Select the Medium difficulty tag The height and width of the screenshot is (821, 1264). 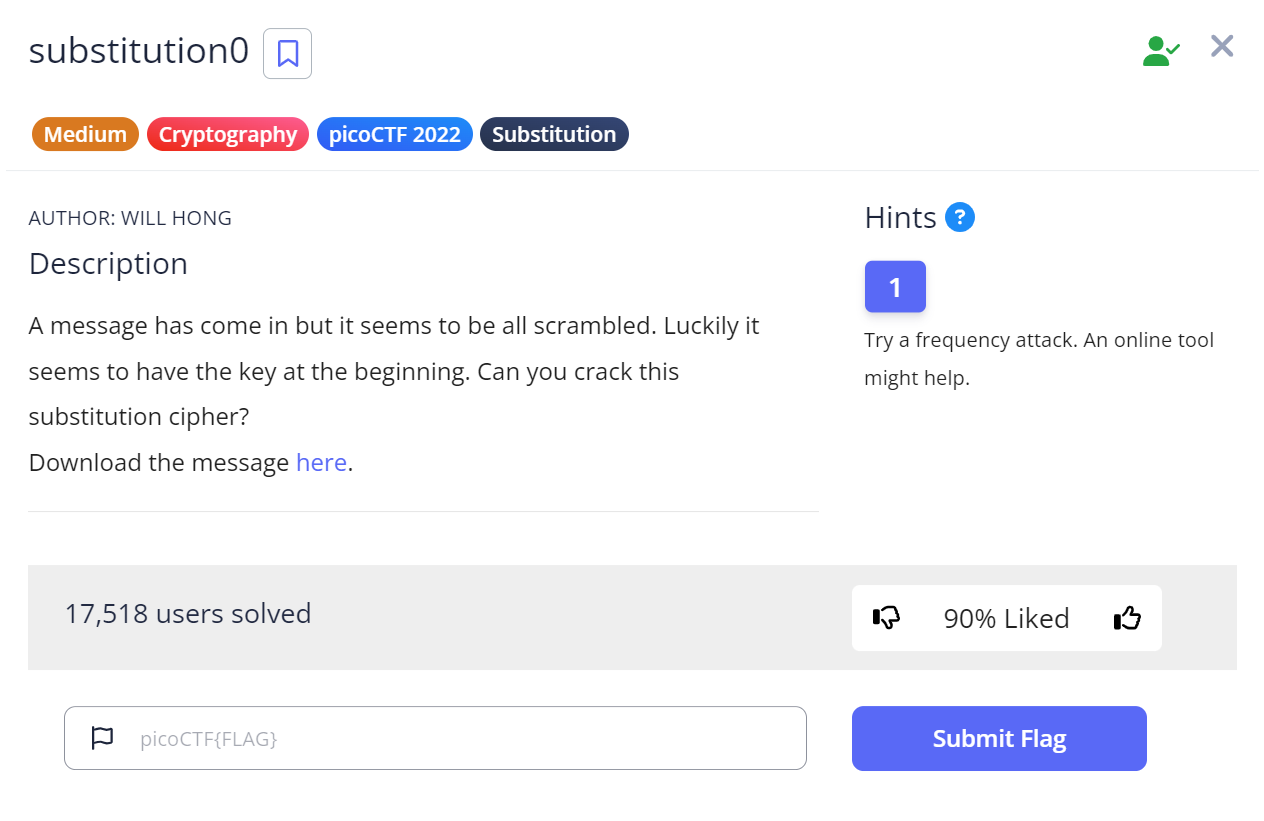point(85,135)
